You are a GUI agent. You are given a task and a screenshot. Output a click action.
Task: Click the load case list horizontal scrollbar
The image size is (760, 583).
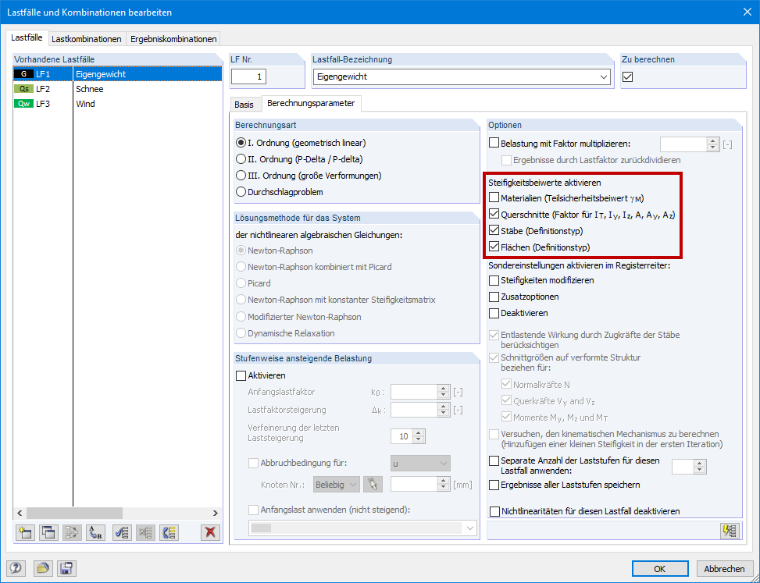pos(75,513)
